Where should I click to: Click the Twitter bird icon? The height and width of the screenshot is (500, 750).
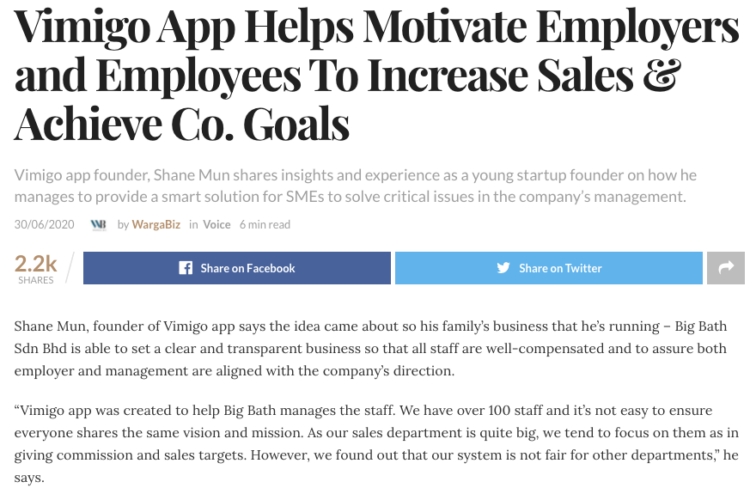[x=503, y=268]
